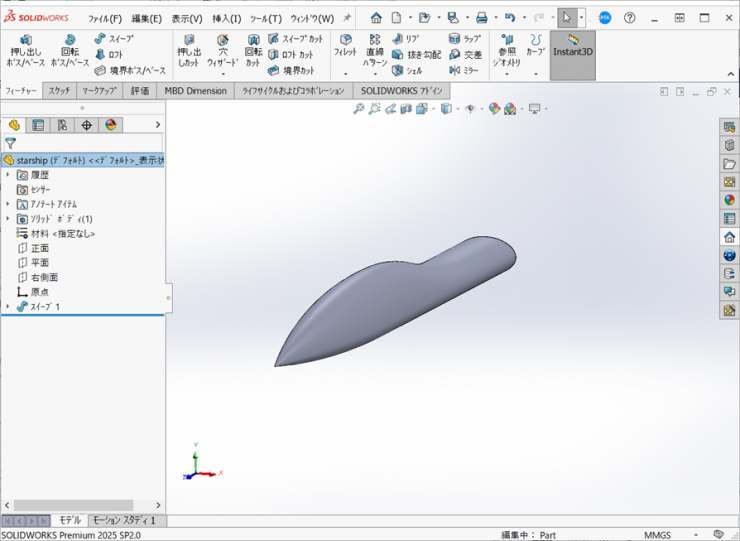Viewport: 740px width, 541px height.
Task: Open Appearances tab in right task pane
Action: click(x=729, y=199)
